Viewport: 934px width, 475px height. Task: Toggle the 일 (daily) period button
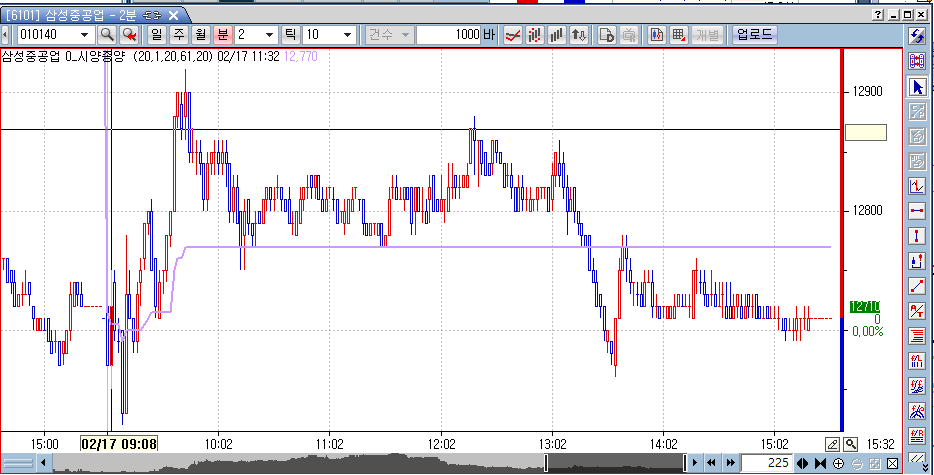[x=156, y=35]
